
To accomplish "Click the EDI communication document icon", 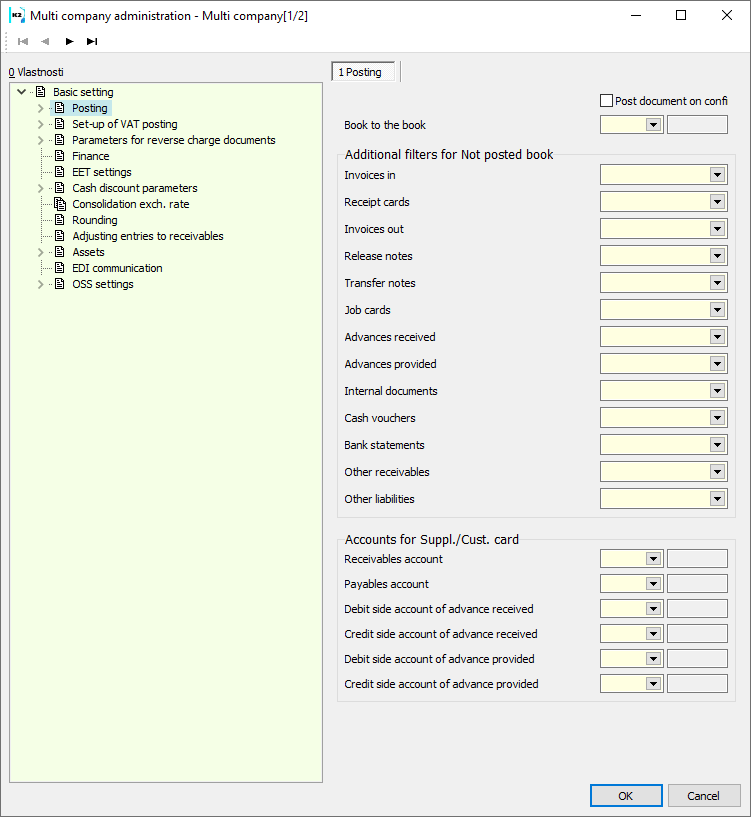I will point(60,268).
